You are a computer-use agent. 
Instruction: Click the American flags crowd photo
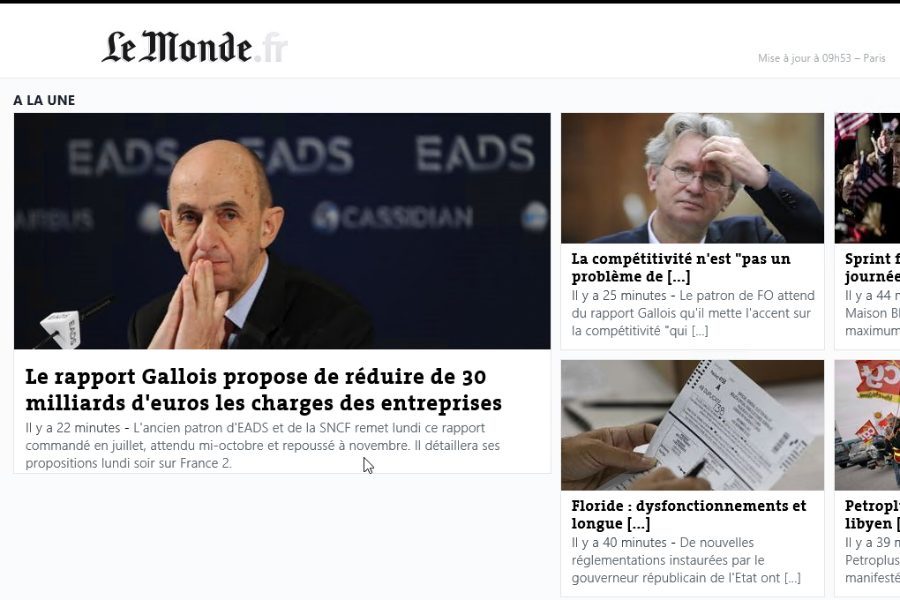point(867,178)
